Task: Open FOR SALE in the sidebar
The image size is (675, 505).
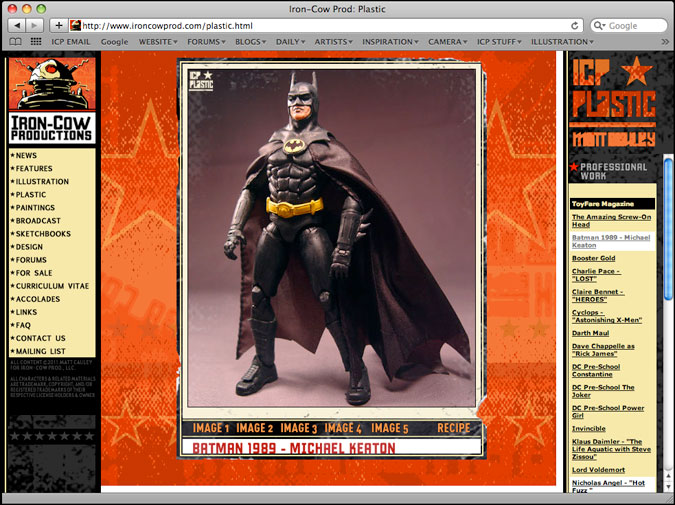Action: [x=34, y=273]
